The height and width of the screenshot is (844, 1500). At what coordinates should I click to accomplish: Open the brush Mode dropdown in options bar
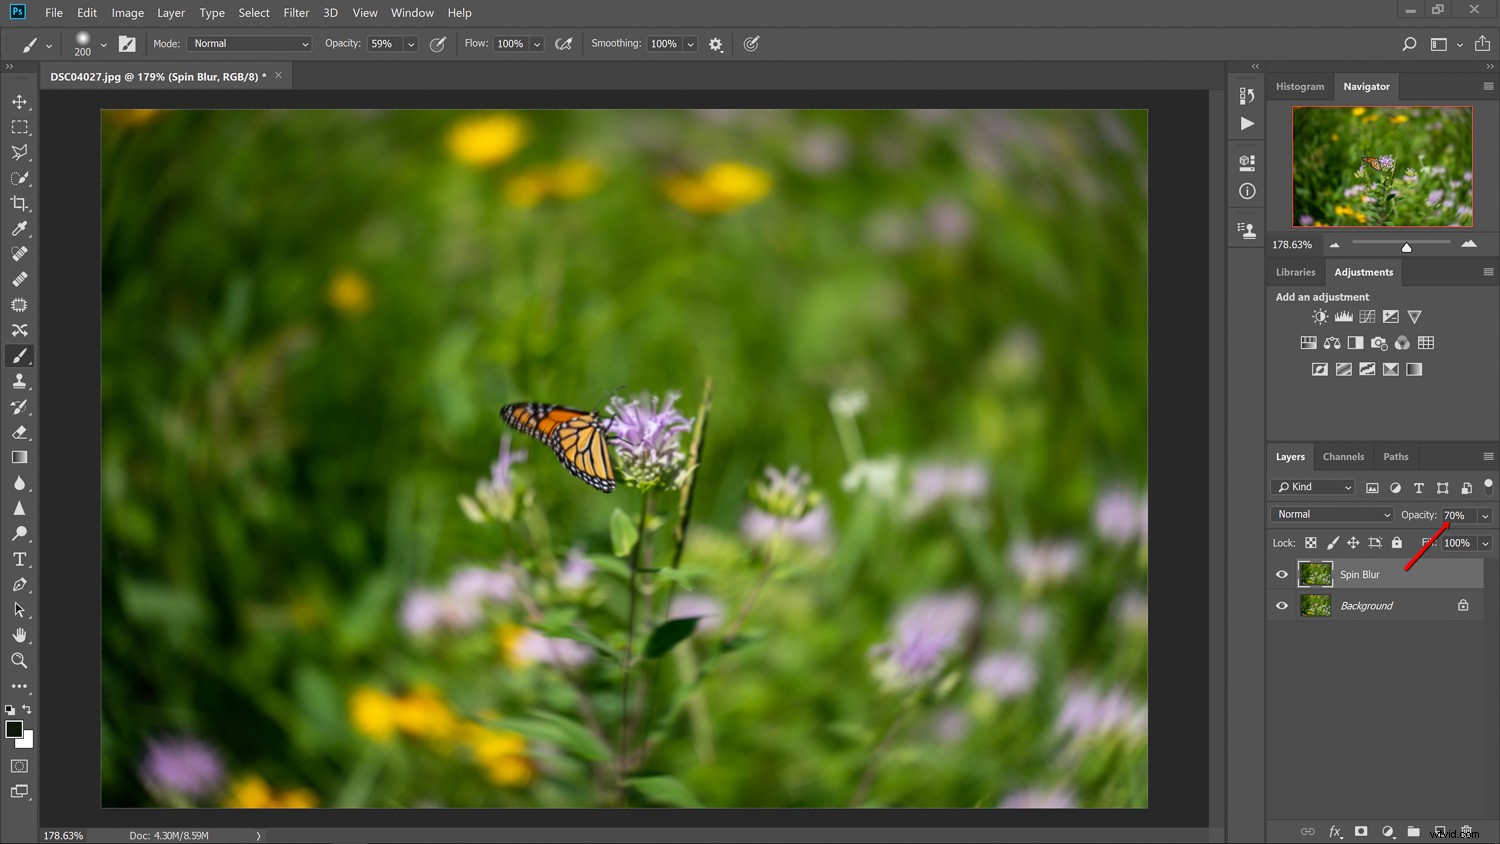click(248, 43)
